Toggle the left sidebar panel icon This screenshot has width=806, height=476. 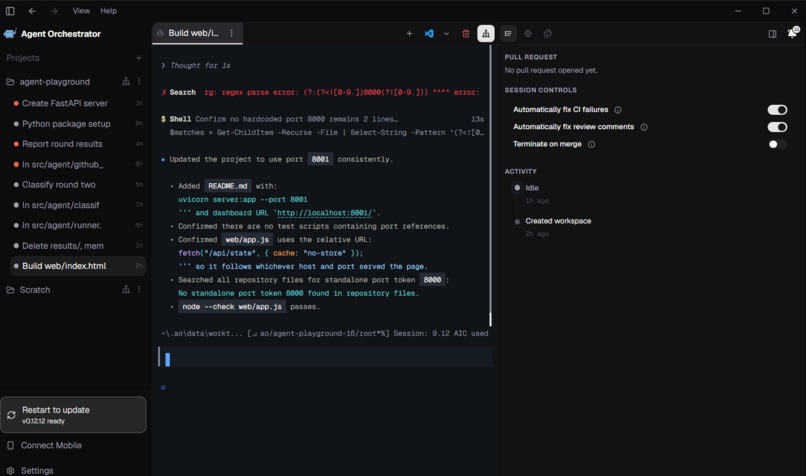coord(10,11)
